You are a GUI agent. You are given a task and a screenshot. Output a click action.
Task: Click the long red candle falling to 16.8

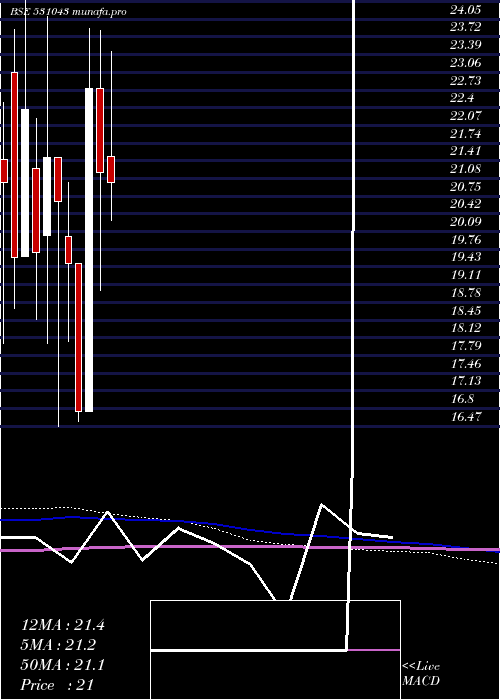pyautogui.click(x=79, y=337)
